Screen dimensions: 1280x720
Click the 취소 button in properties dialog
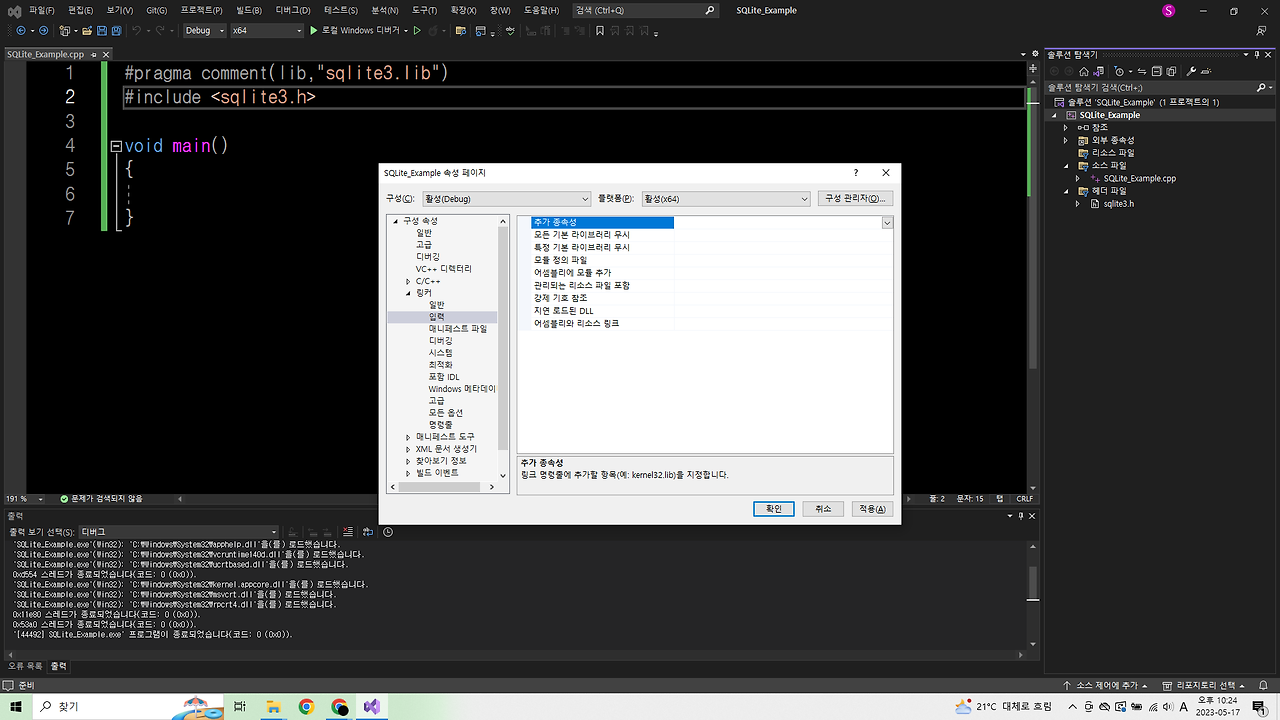pos(823,508)
